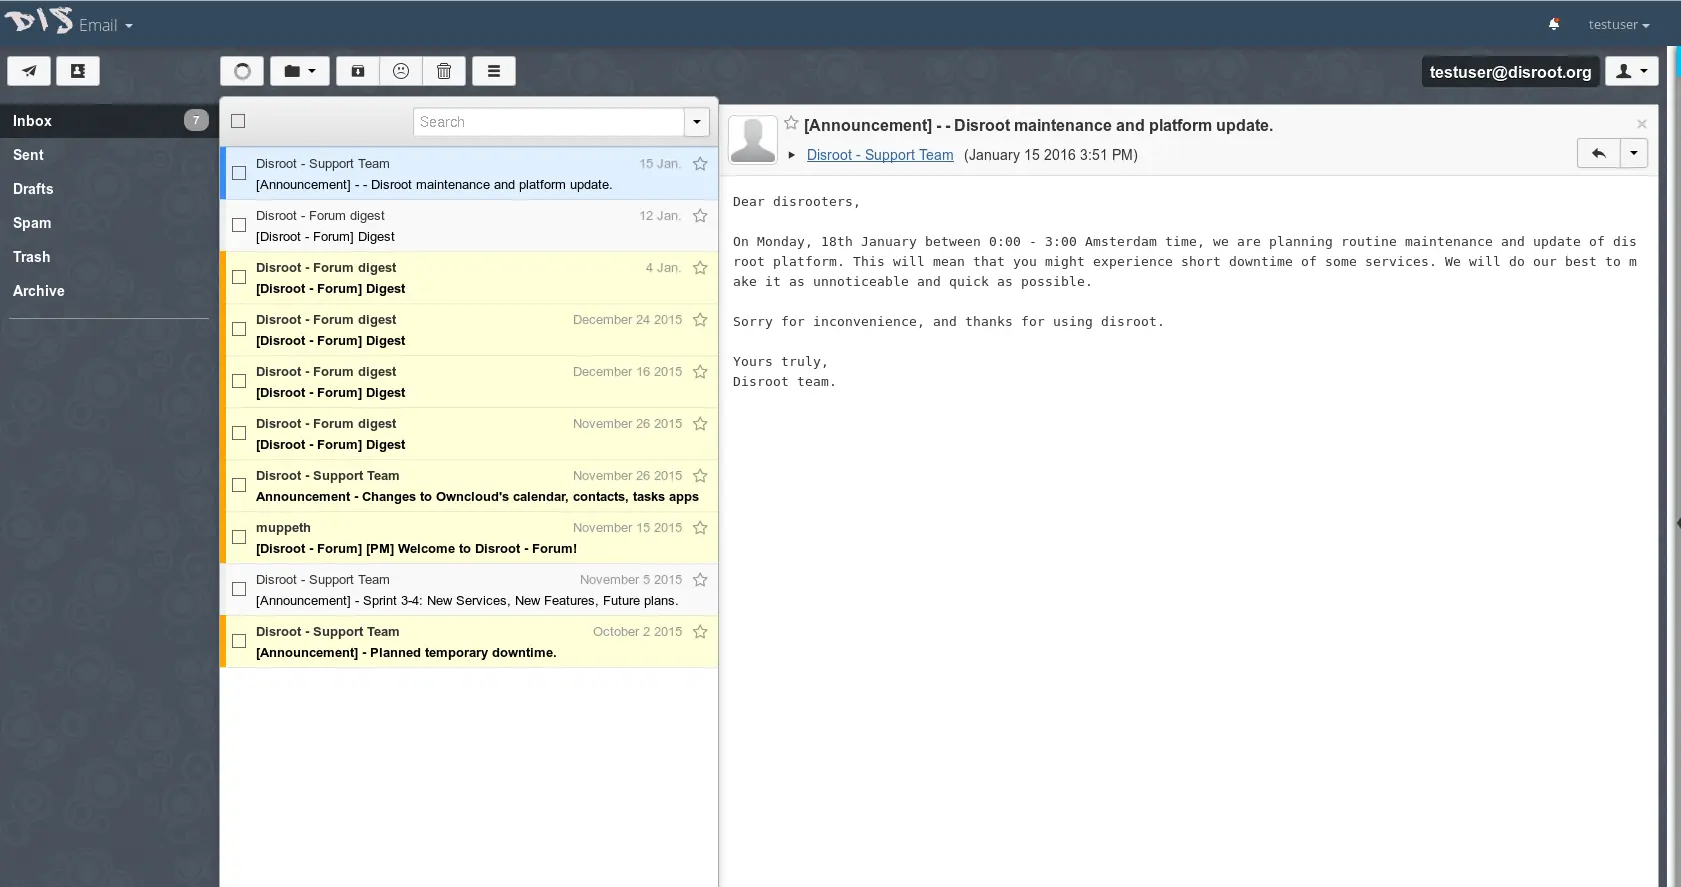
Task: Star the December 24 2015 message
Action: 700,320
